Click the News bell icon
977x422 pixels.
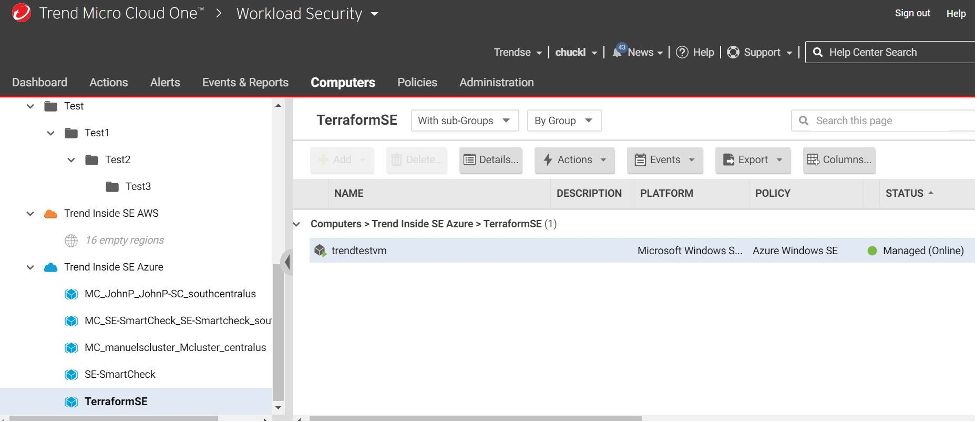(x=619, y=51)
